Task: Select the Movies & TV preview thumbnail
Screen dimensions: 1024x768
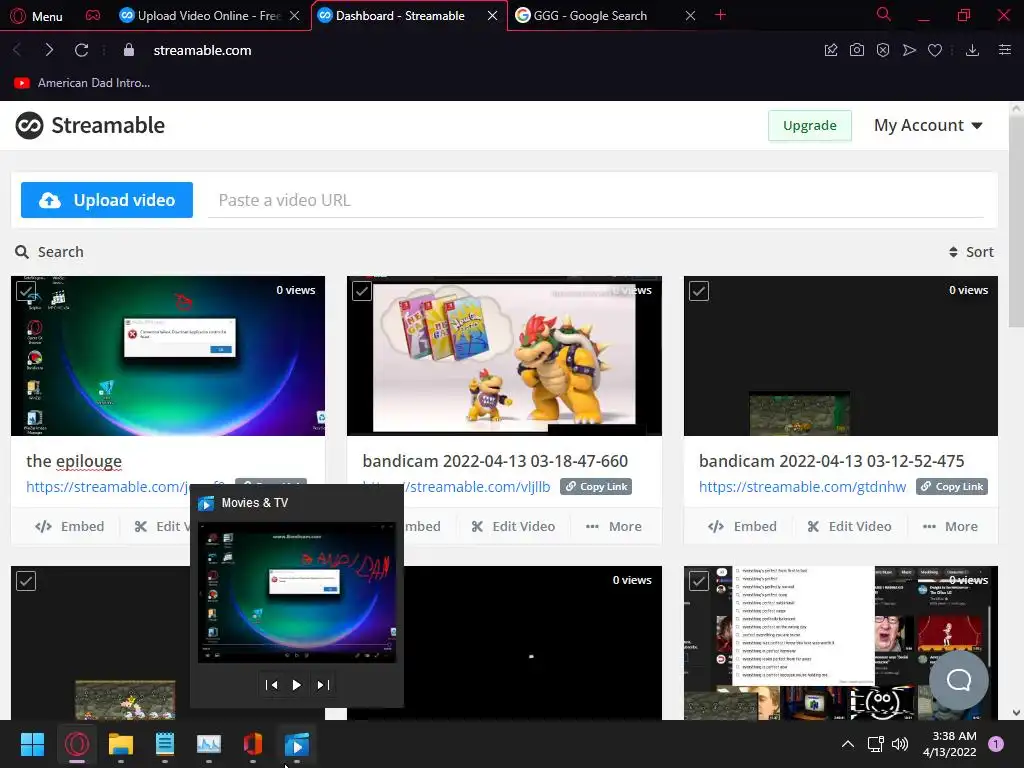Action: click(297, 592)
